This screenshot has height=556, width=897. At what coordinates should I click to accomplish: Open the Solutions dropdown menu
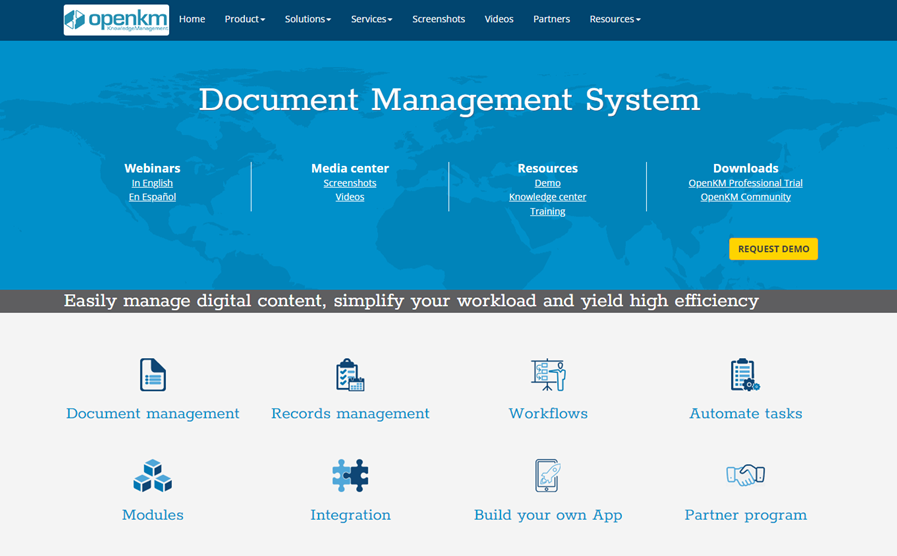pyautogui.click(x=307, y=19)
